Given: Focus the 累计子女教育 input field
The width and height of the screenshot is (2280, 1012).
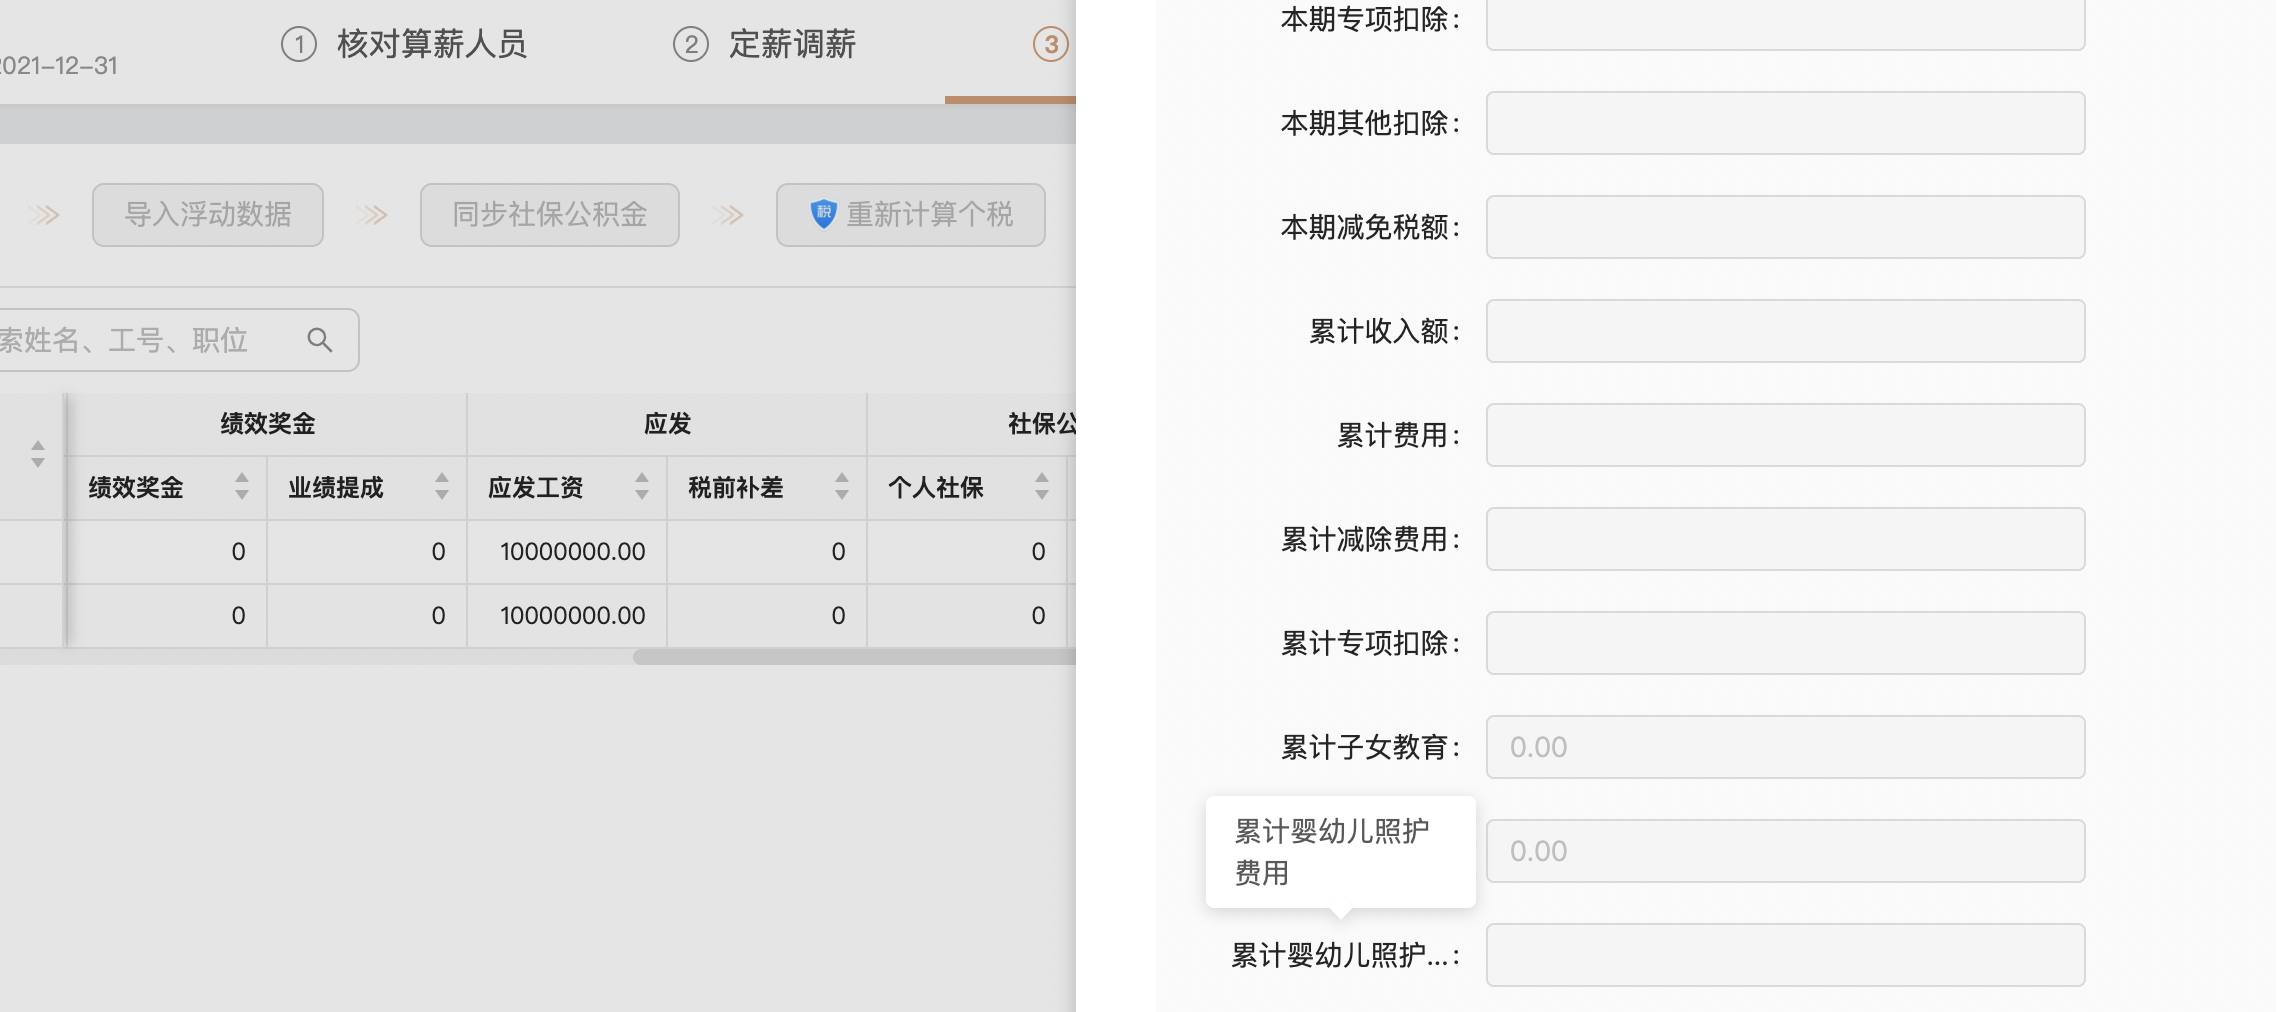Looking at the screenshot, I should 1785,747.
